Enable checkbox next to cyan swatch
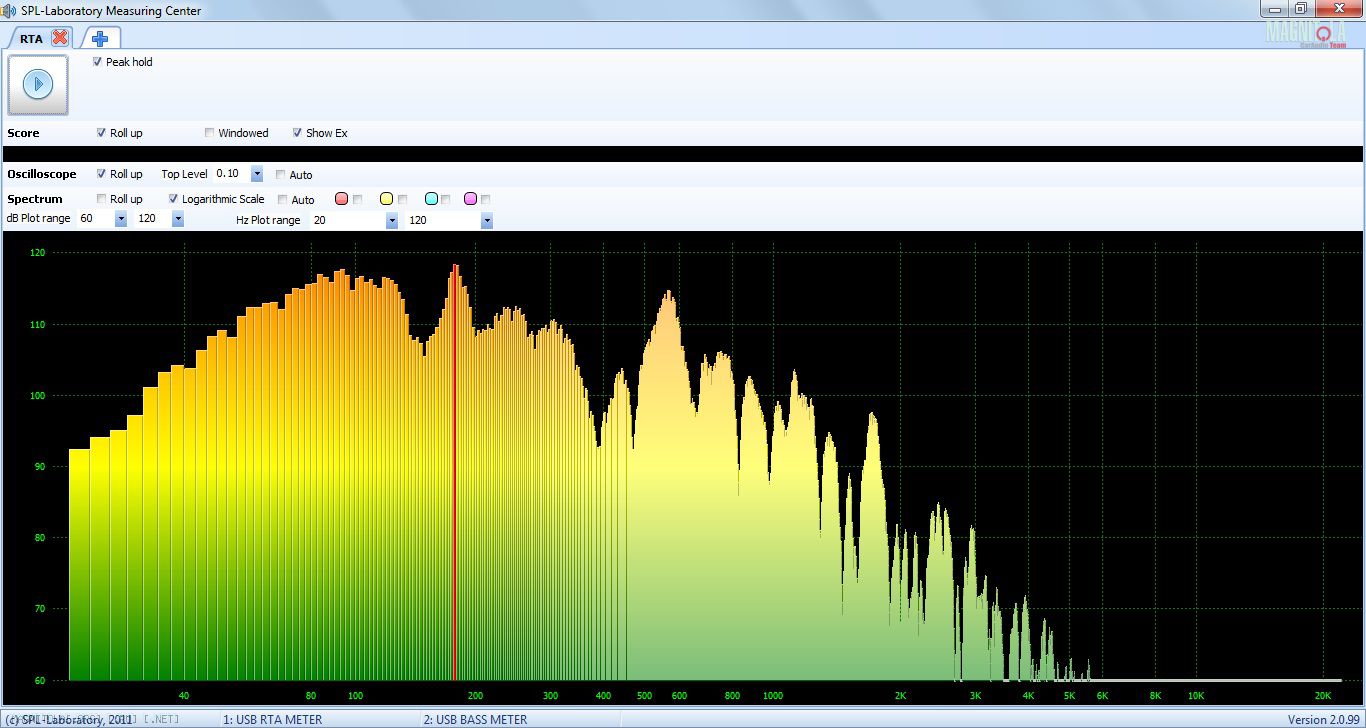This screenshot has height=728, width=1366. pos(446,199)
